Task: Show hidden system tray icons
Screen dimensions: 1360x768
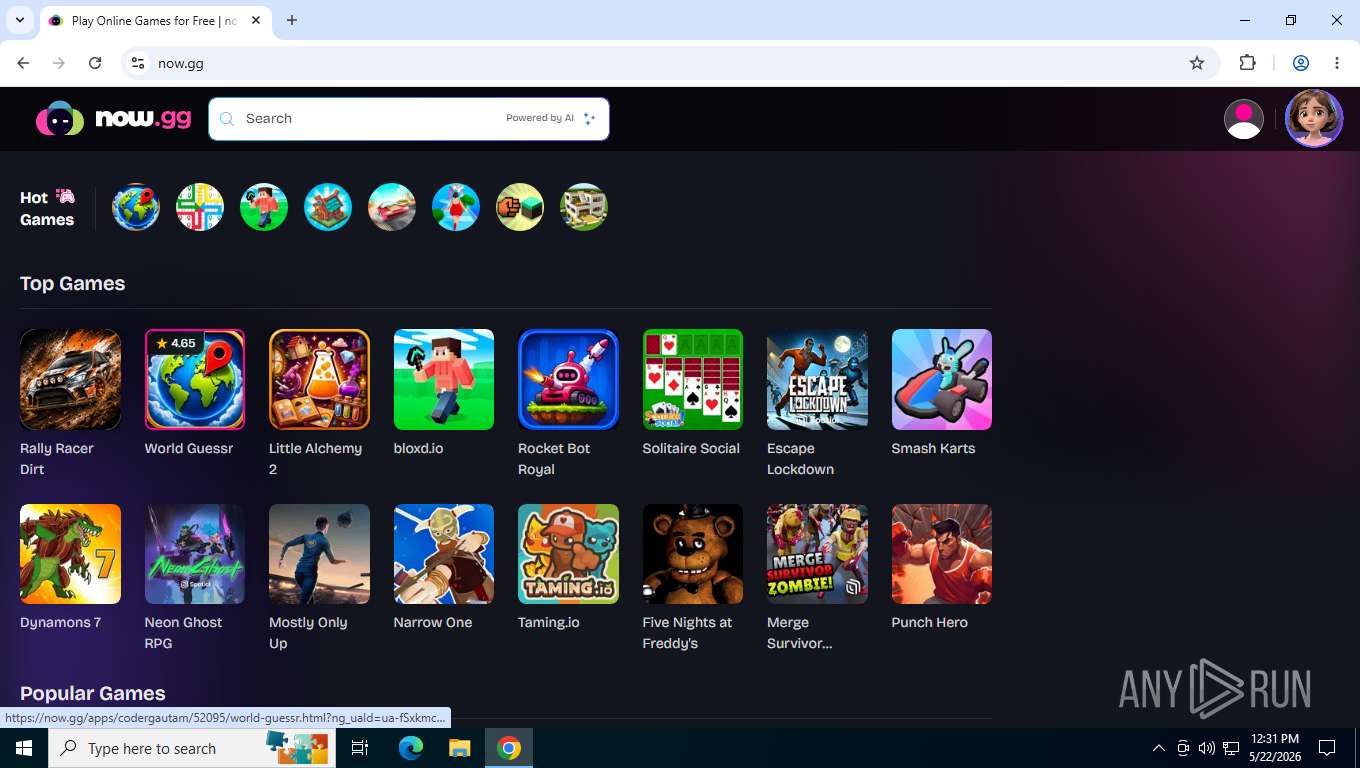Action: pos(1159,748)
